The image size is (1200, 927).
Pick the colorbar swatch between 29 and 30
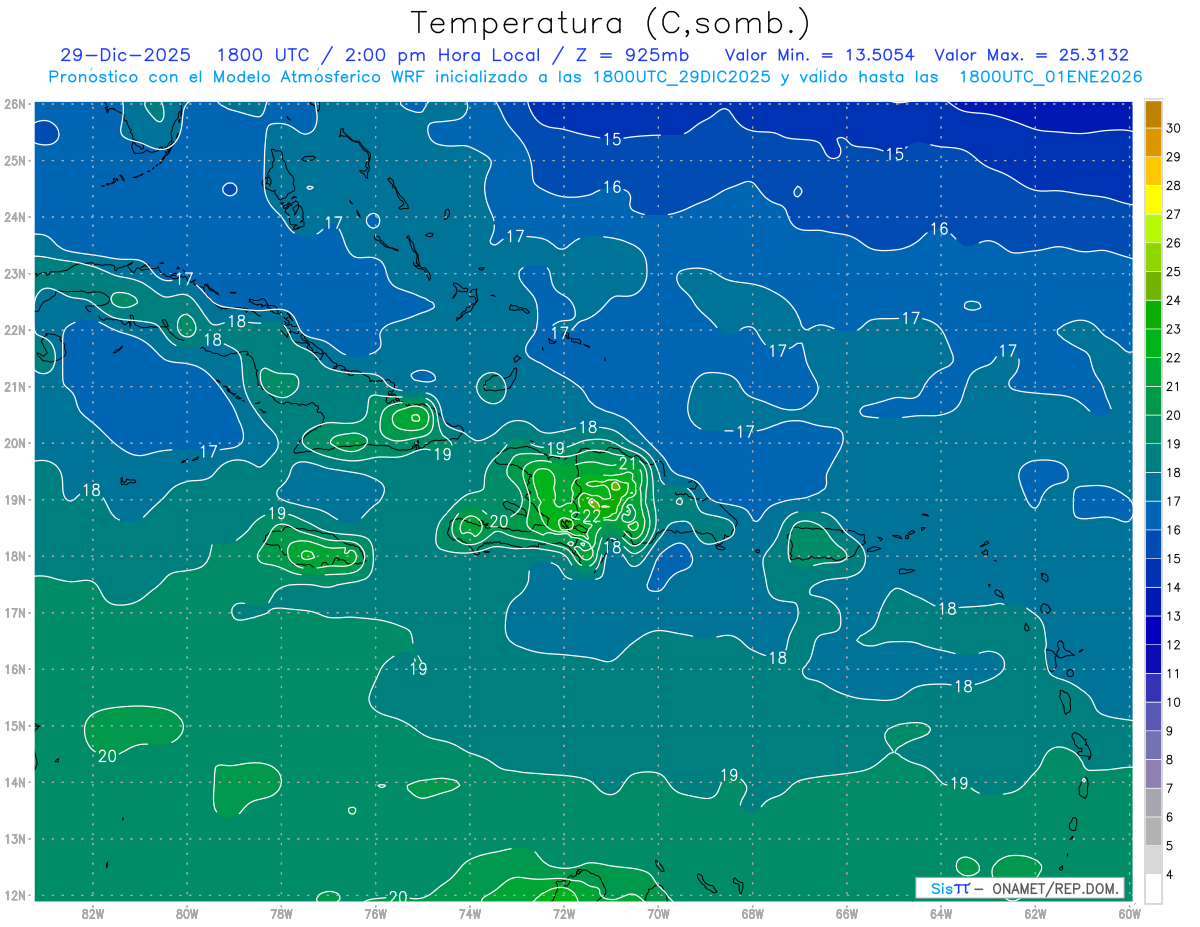click(x=1153, y=142)
